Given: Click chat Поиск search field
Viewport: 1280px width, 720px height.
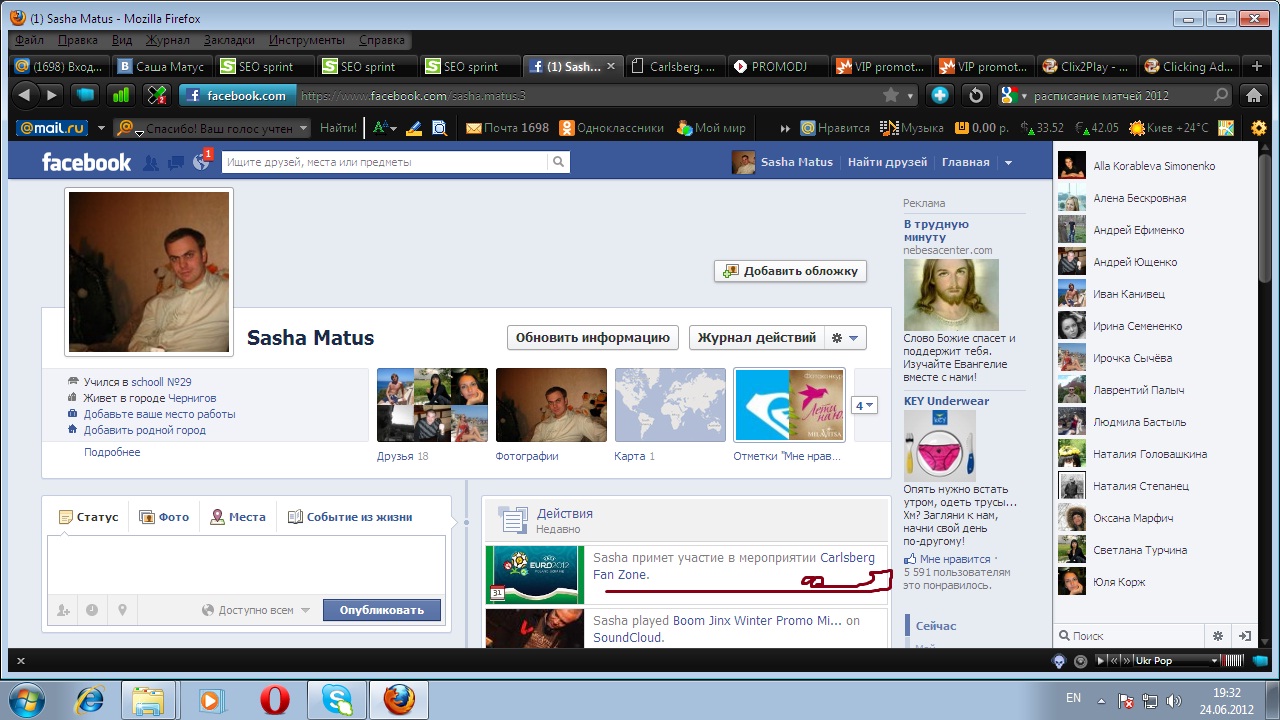Looking at the screenshot, I should pos(1130,636).
